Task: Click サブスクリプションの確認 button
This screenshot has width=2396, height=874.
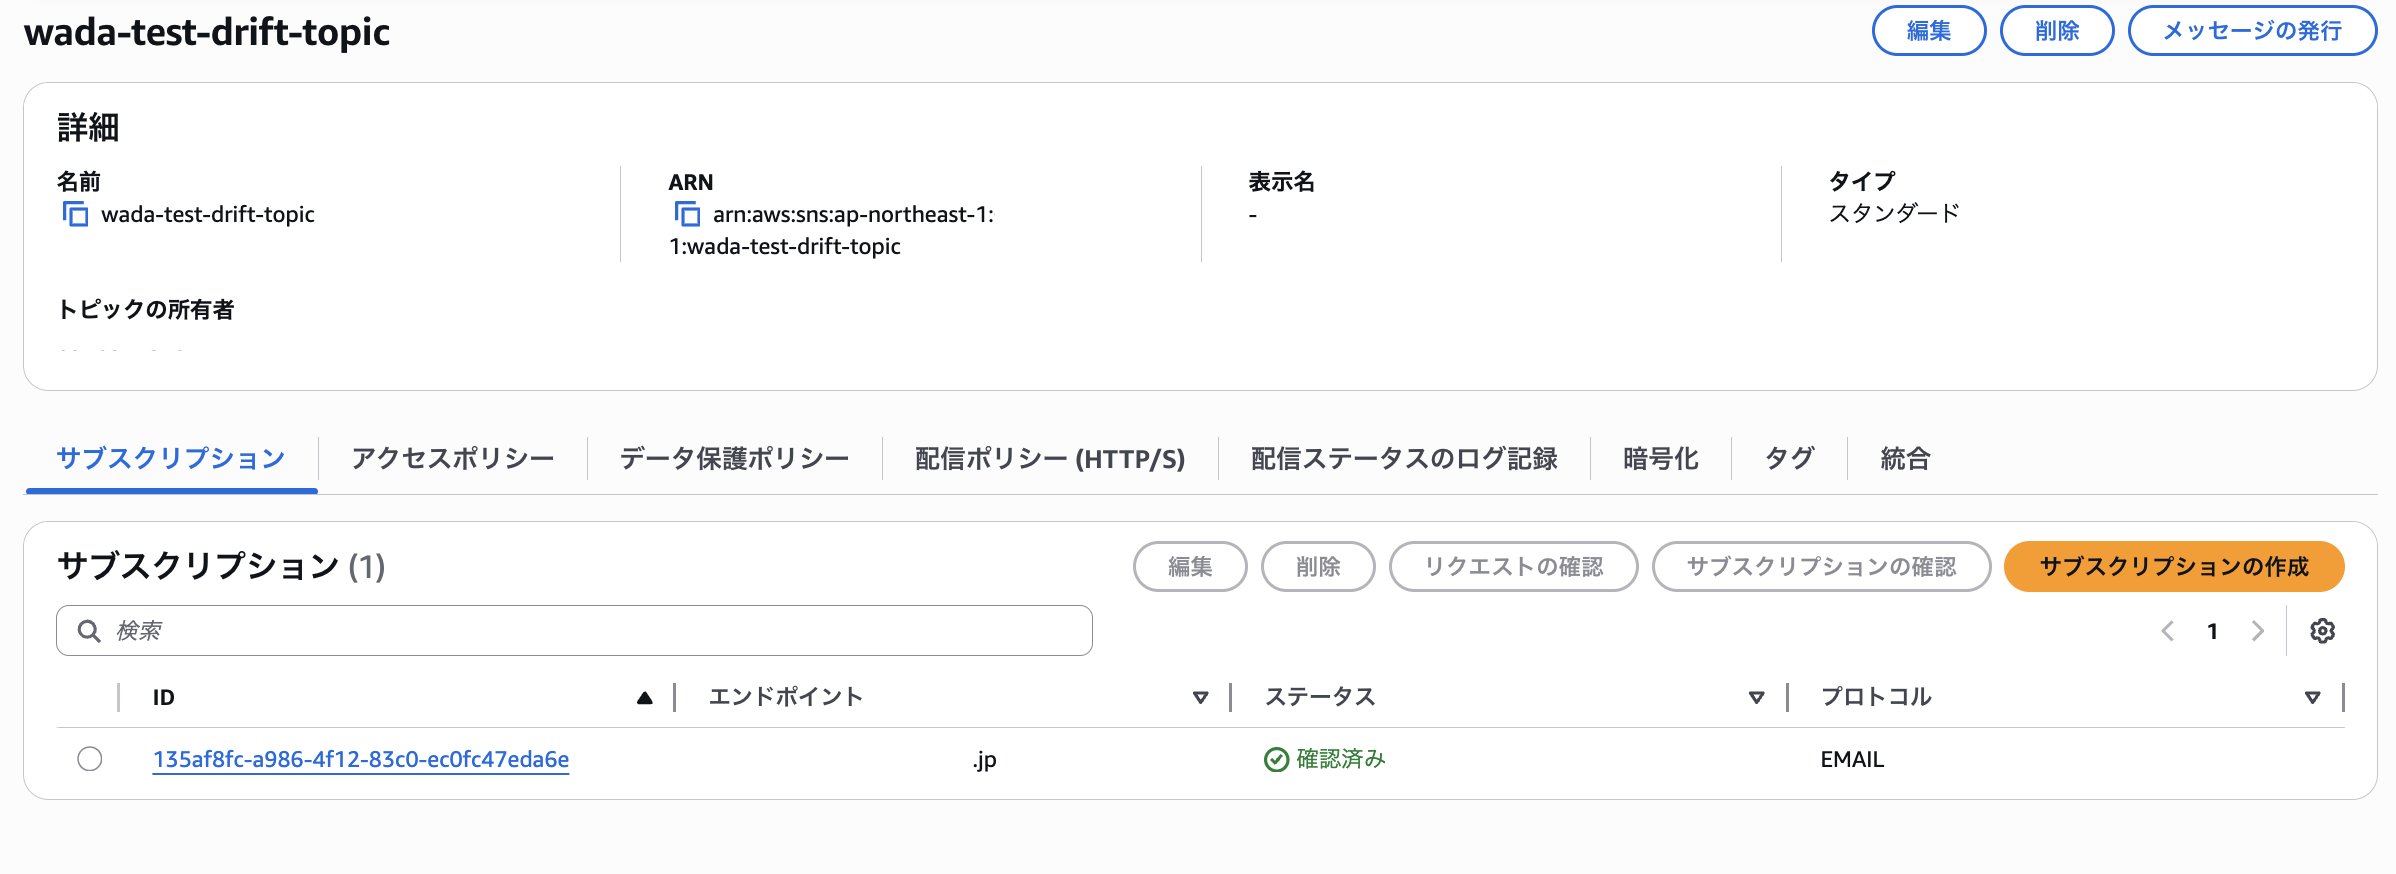Action: [1822, 567]
